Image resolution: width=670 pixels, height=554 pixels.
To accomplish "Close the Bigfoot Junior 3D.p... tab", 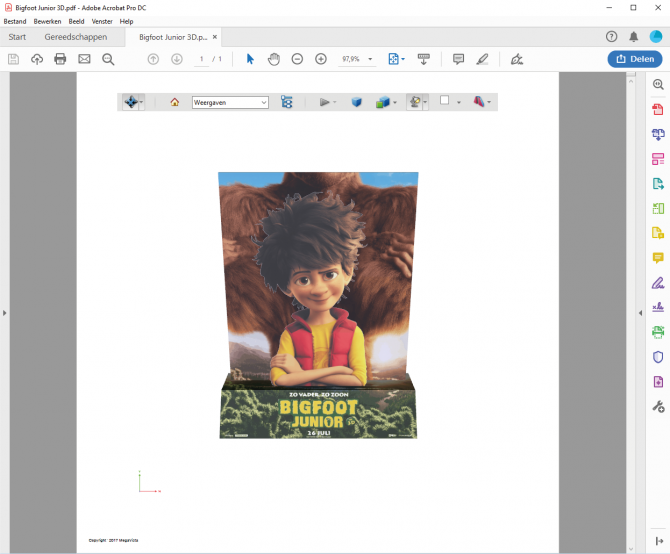I will coord(215,37).
